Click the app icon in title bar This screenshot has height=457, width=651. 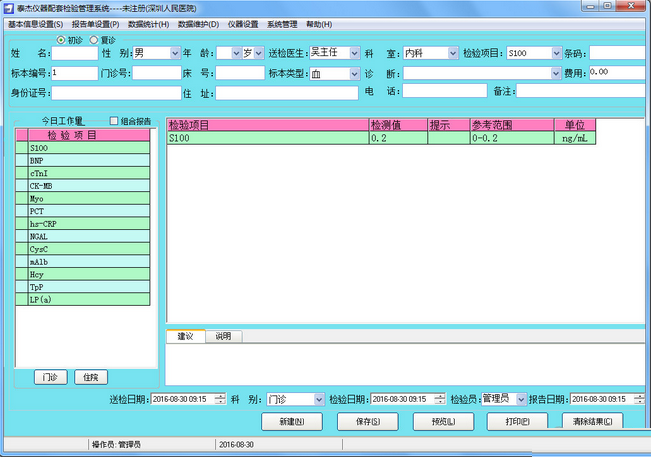pyautogui.click(x=9, y=7)
